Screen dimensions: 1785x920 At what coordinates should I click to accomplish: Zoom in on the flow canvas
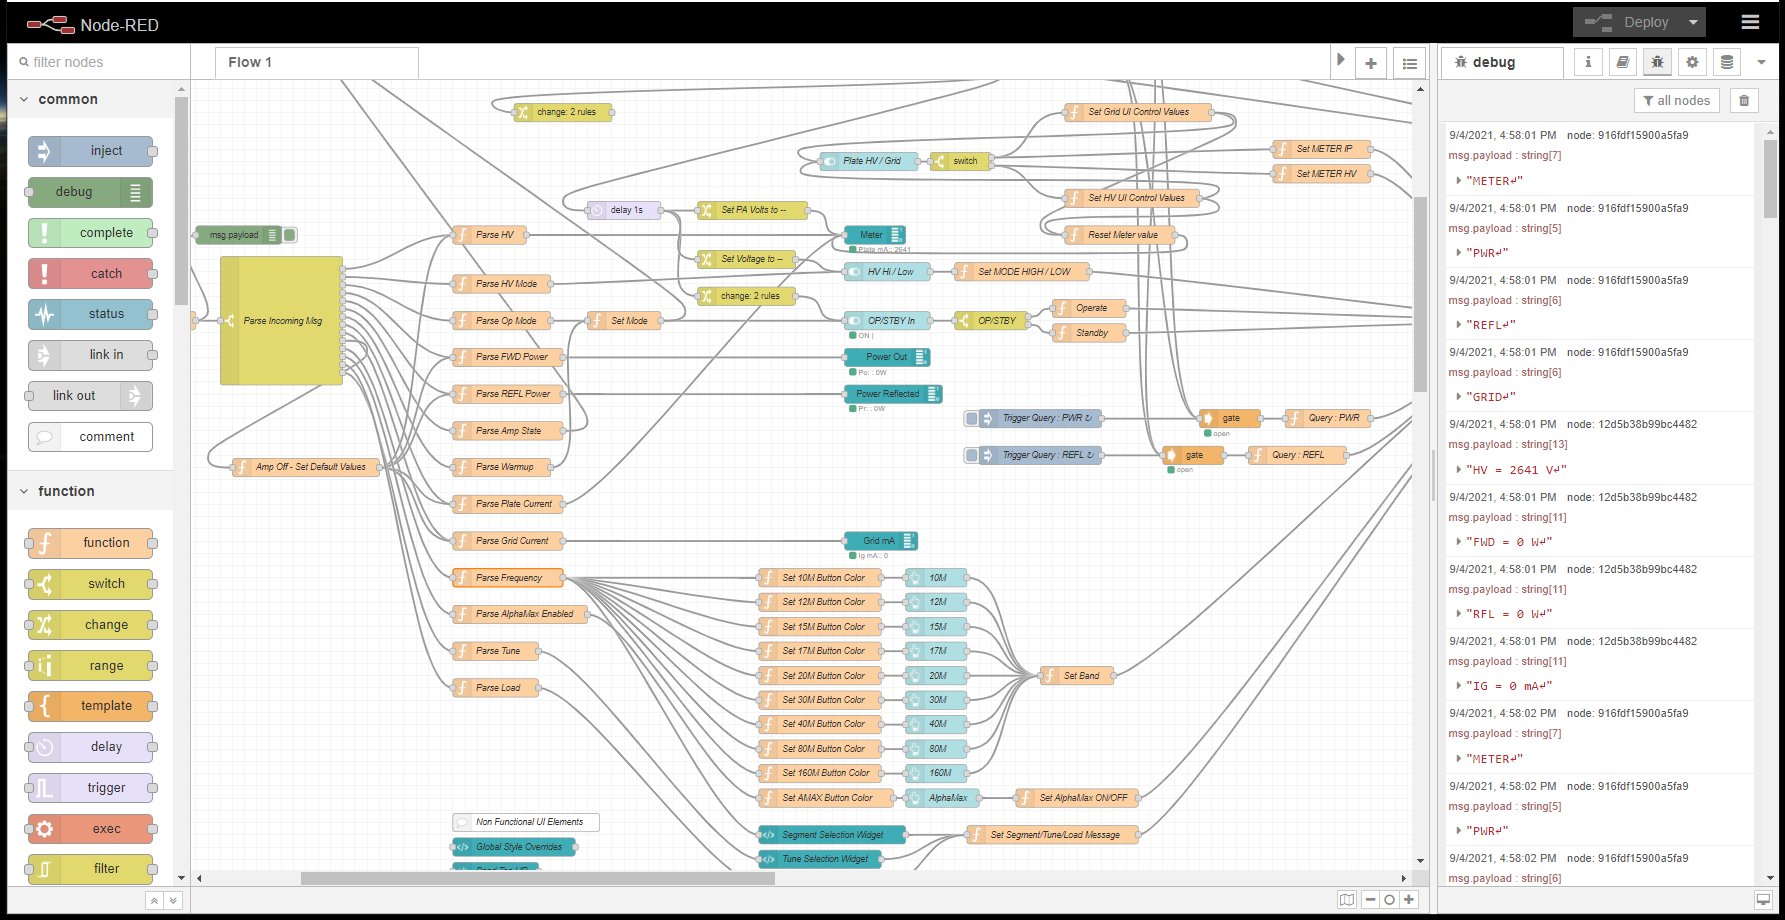(x=1409, y=900)
